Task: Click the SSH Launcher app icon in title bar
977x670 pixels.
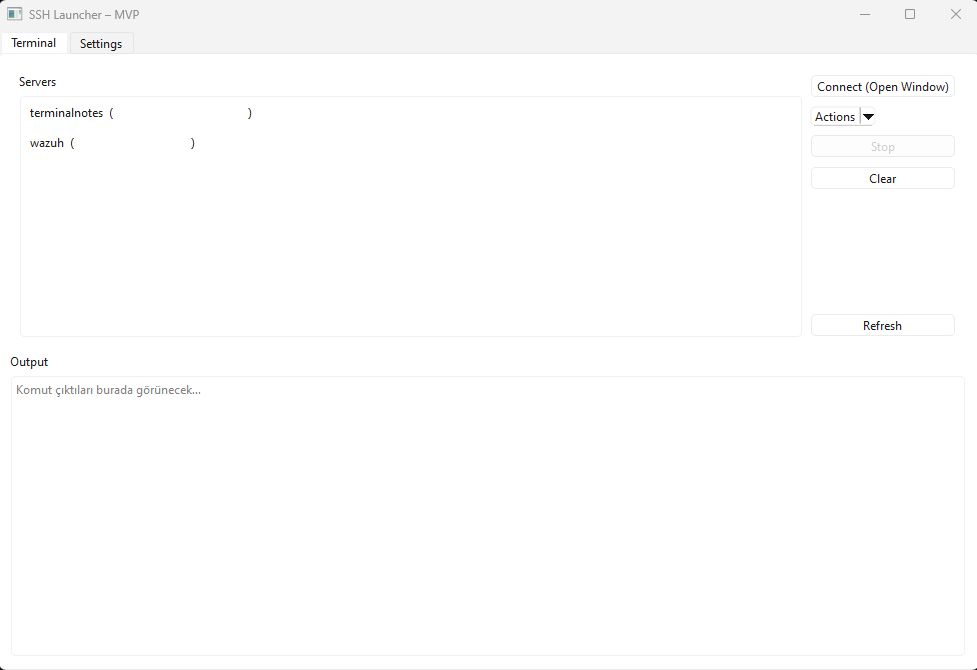Action: pos(15,14)
